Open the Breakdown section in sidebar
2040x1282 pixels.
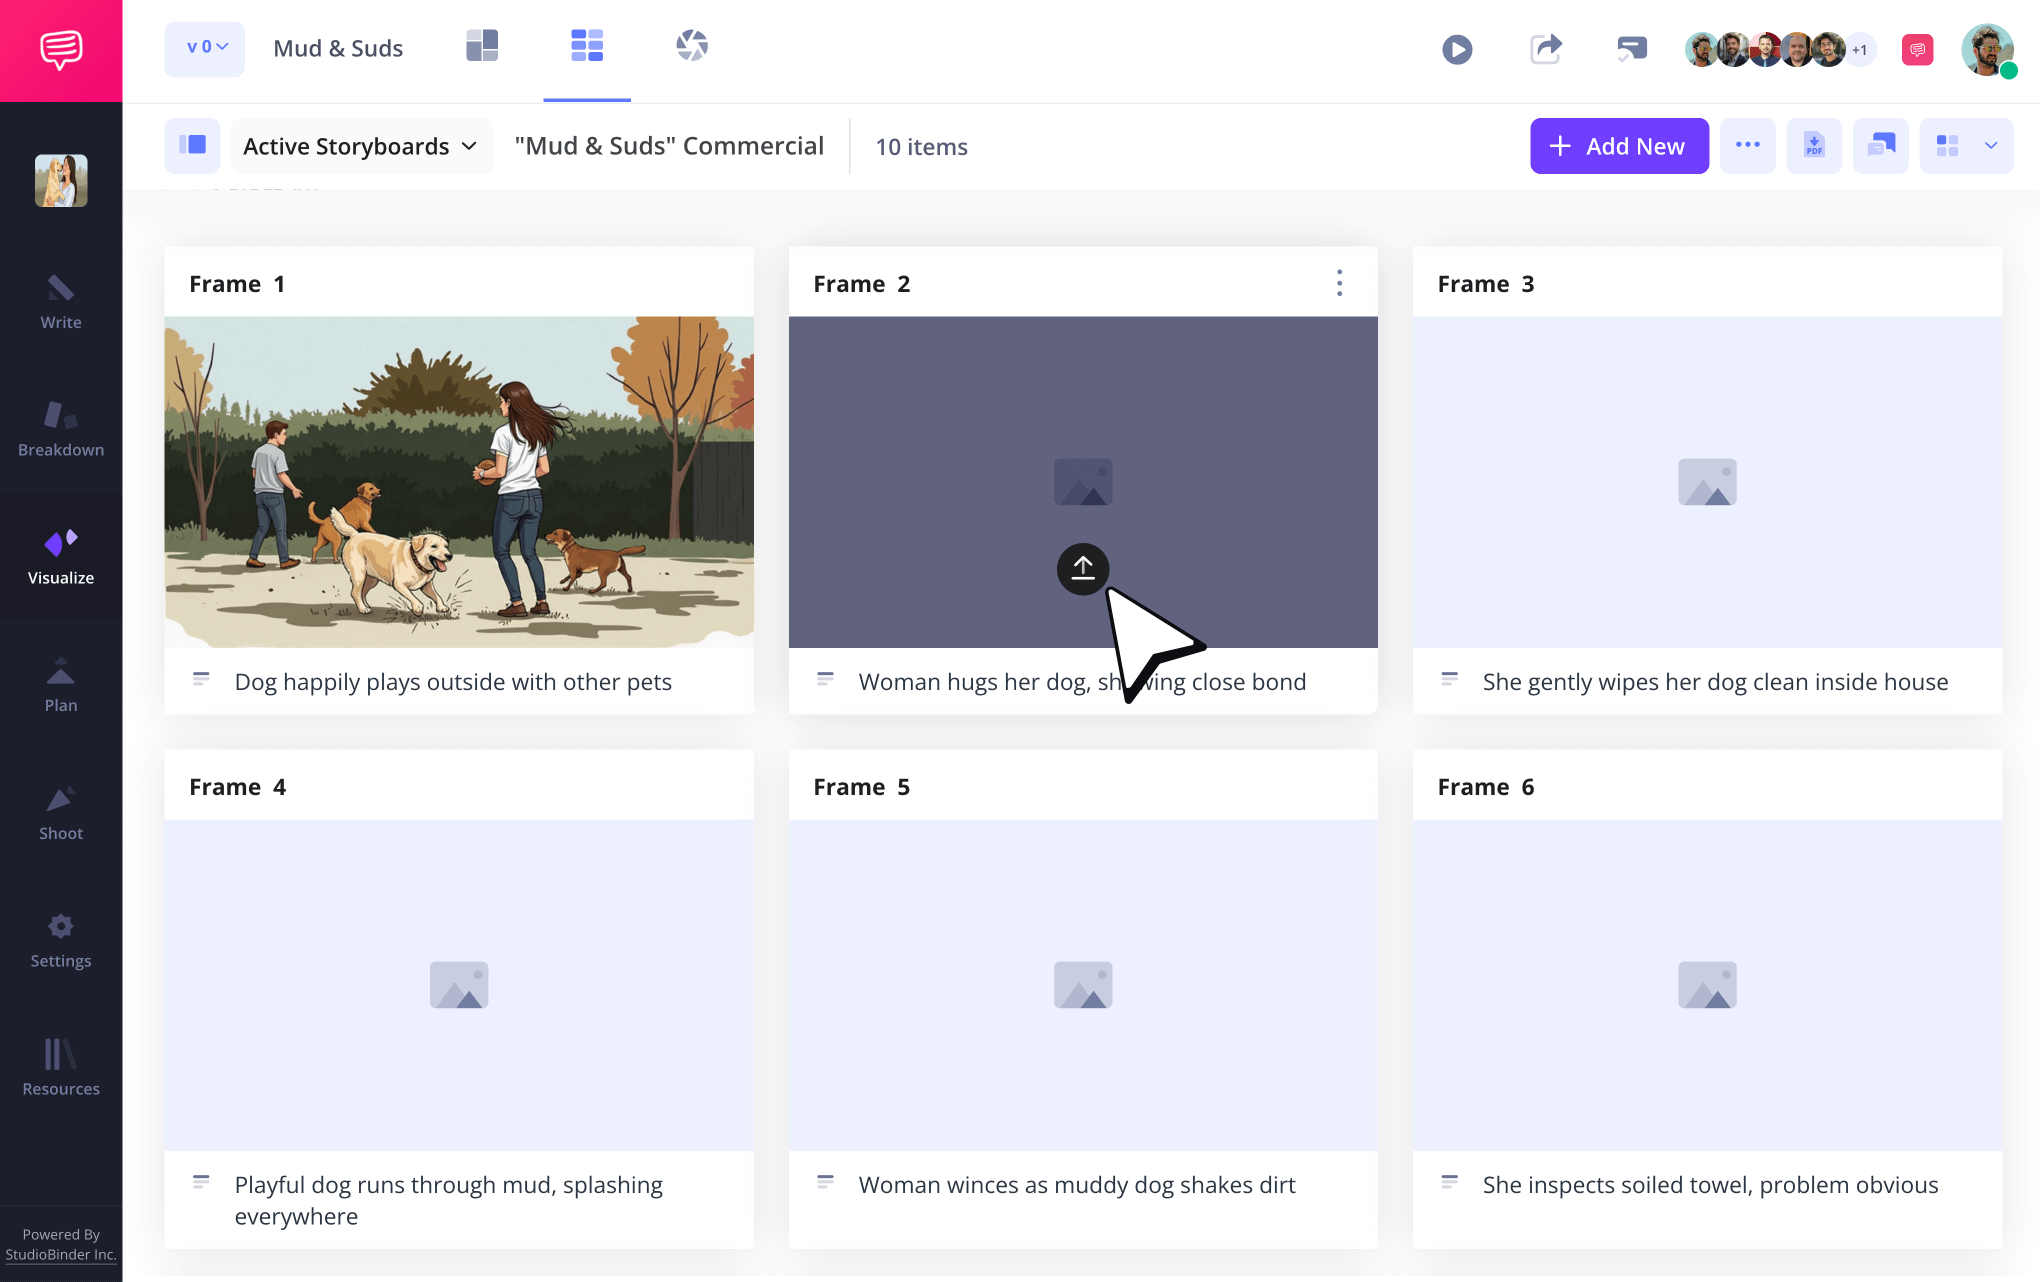coord(61,429)
